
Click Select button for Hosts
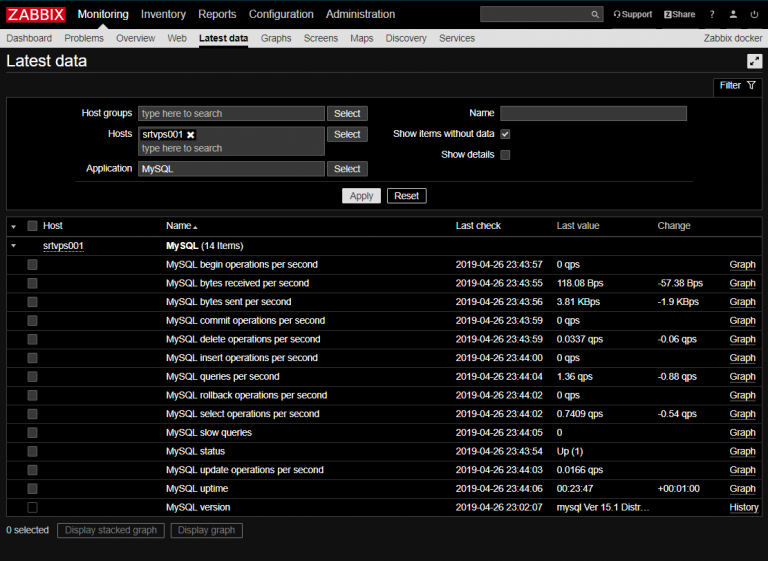[347, 134]
